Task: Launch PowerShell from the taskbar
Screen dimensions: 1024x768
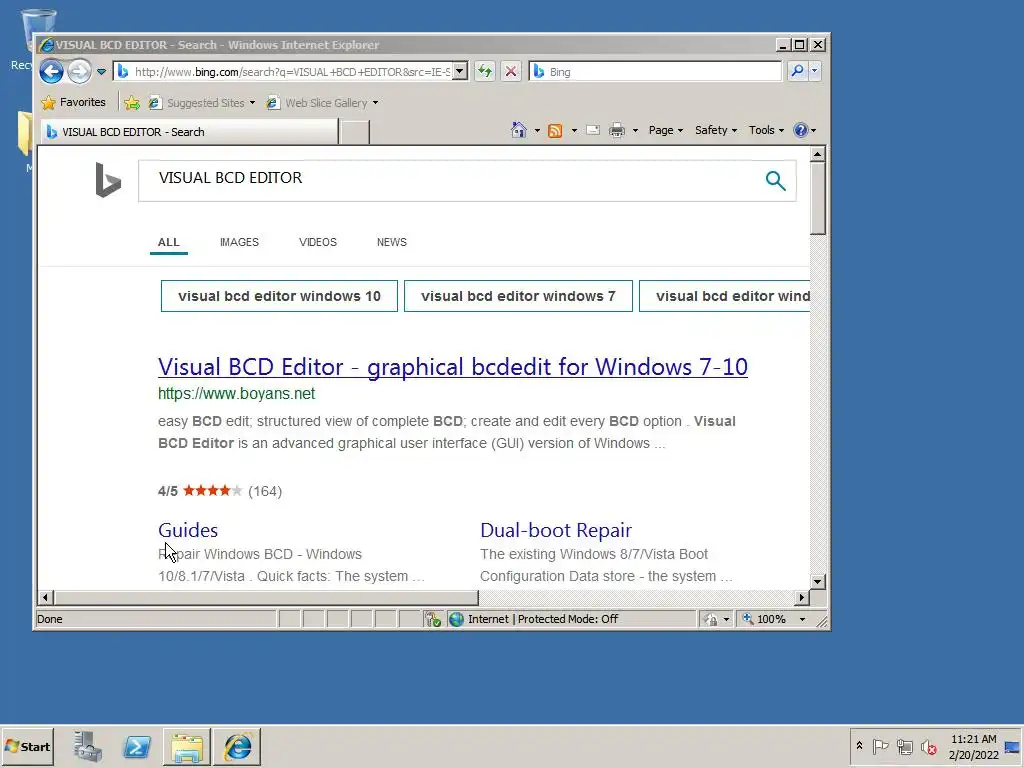Action: (137, 746)
